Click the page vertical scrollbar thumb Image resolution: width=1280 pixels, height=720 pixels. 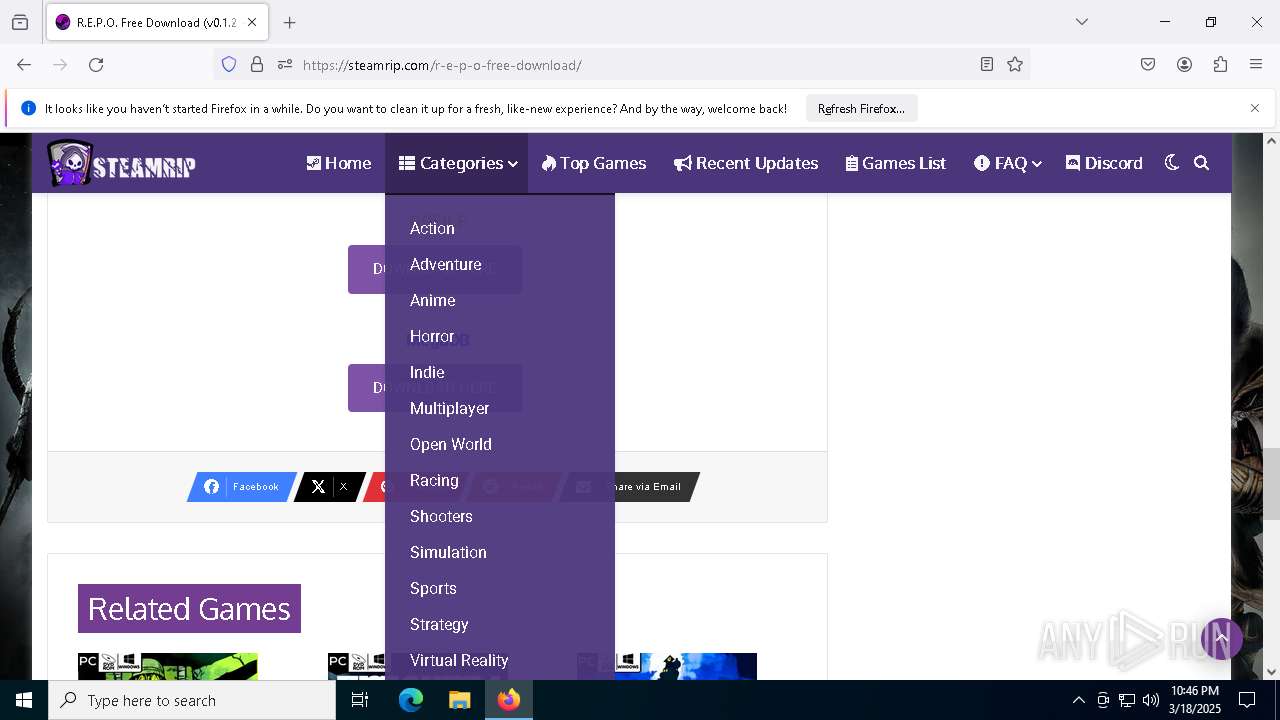click(x=1271, y=485)
